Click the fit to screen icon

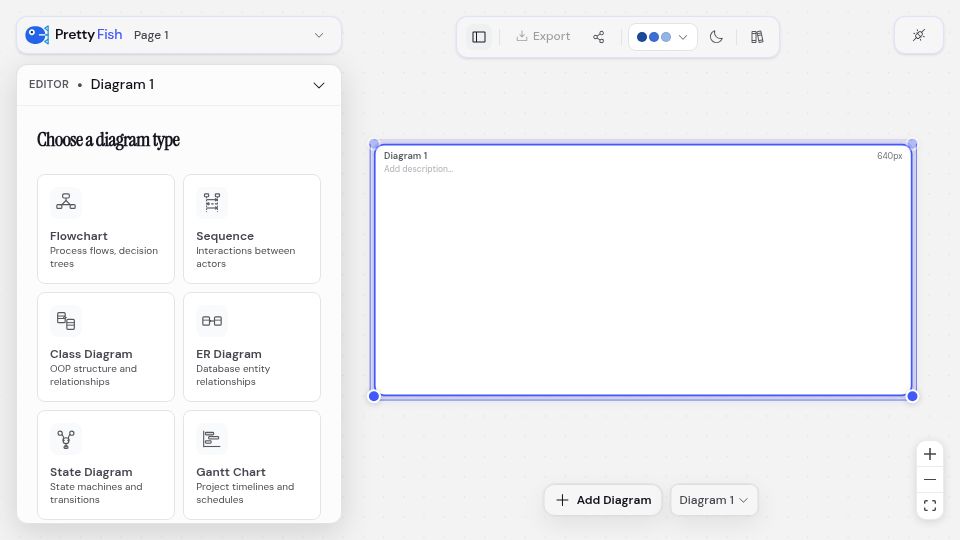[929, 505]
